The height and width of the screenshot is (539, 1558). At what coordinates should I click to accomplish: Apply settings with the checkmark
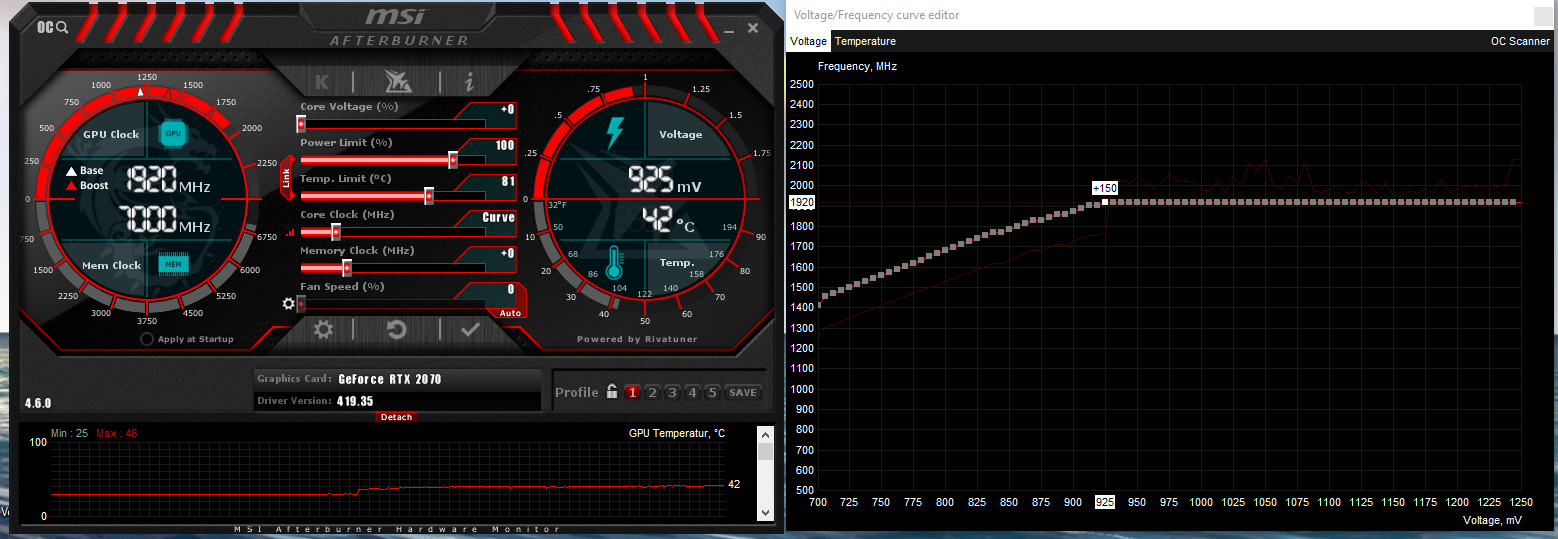tap(470, 329)
